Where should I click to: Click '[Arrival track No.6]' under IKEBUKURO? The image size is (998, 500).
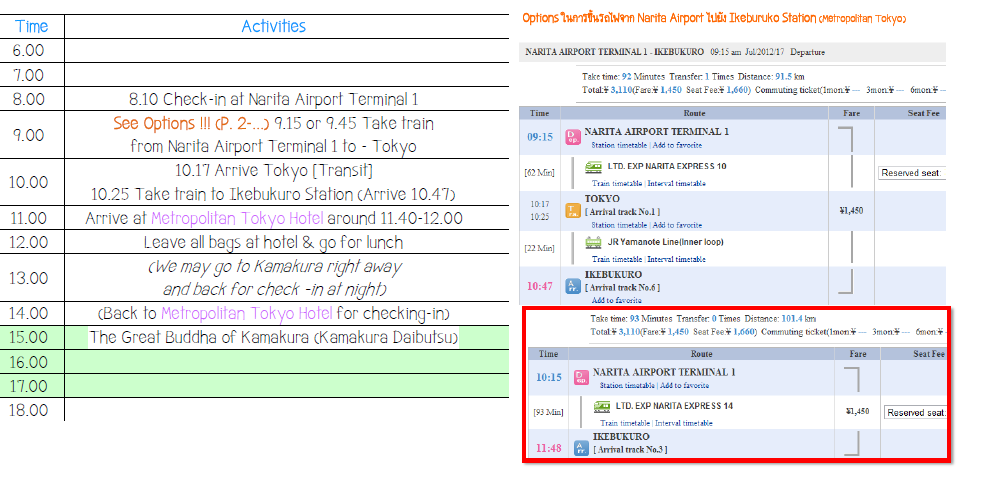[x=622, y=288]
